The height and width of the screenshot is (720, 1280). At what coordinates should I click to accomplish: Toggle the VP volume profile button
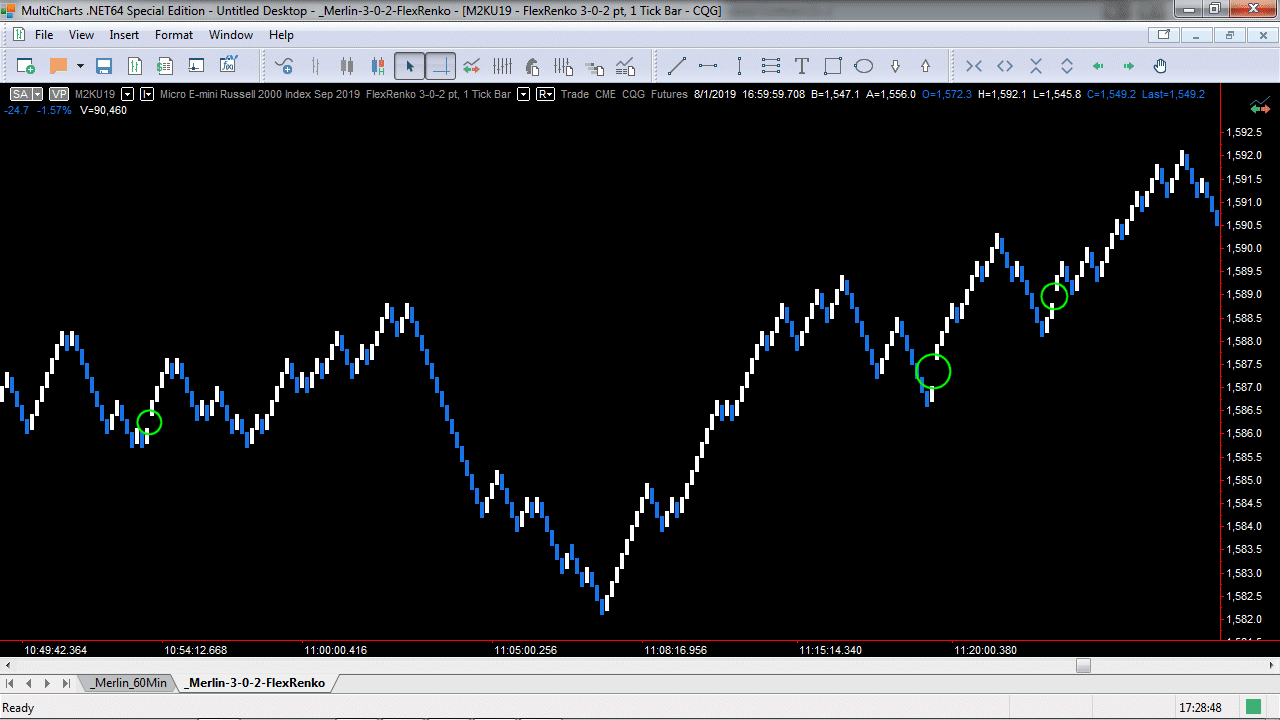click(59, 94)
